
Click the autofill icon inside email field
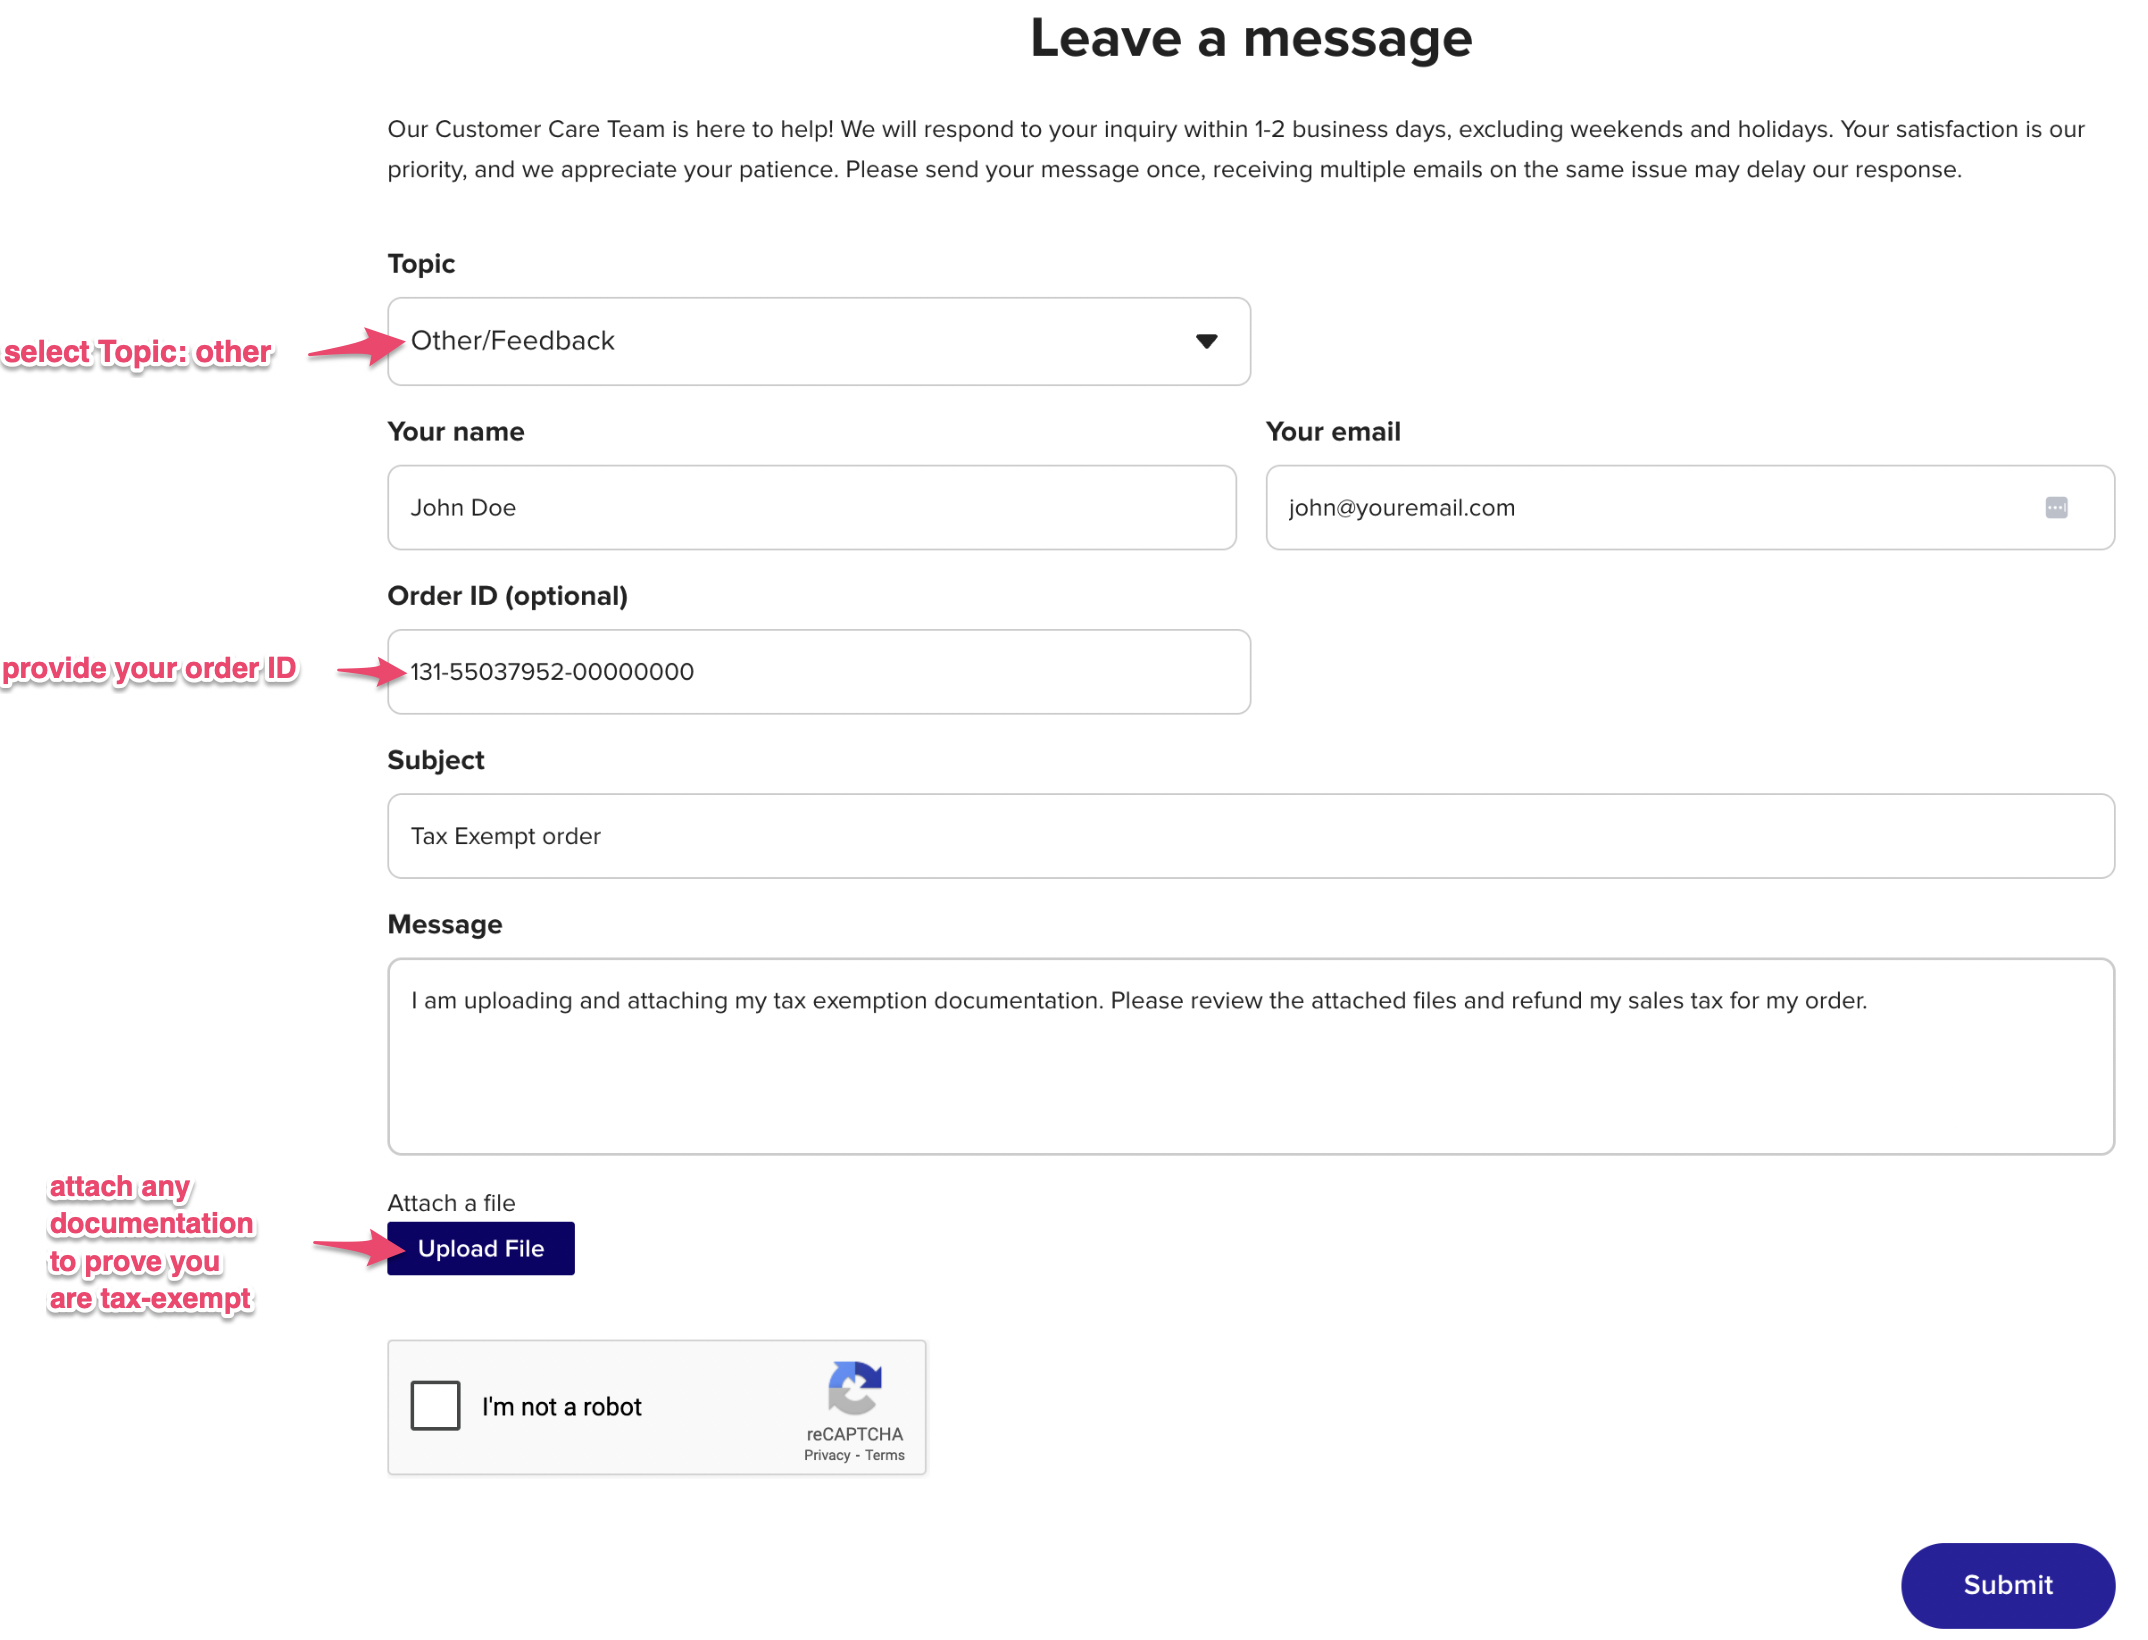coord(2056,508)
